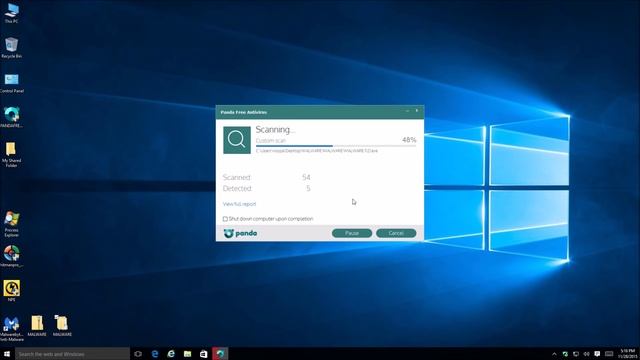Click the Search the web and Windows box
Screen dimensions: 640x360
tap(72, 354)
